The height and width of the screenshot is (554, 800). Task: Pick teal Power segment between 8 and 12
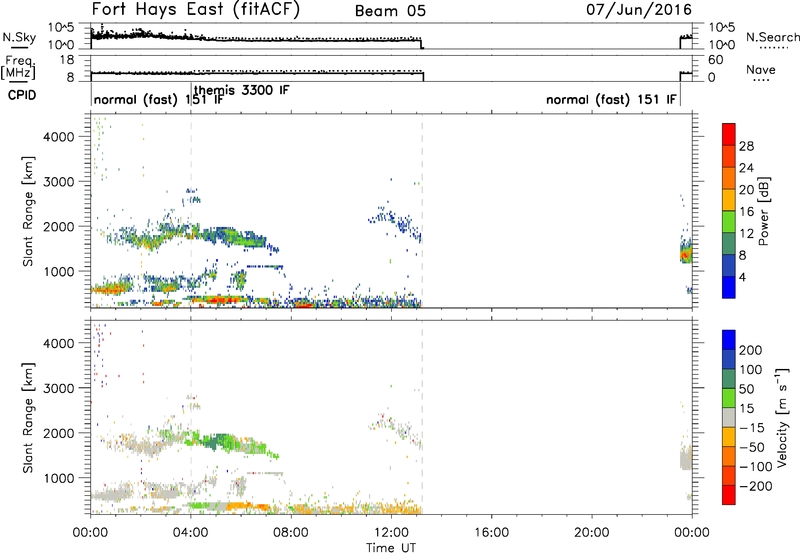(729, 244)
